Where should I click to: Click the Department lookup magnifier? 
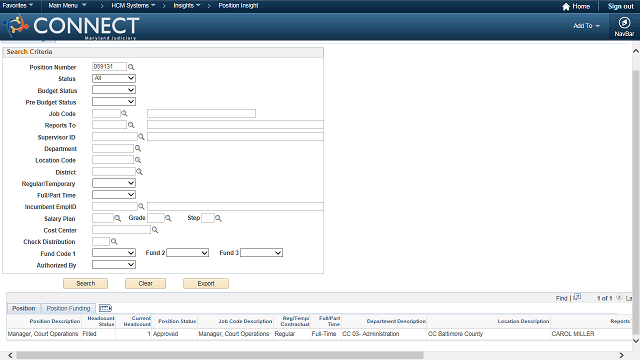(138, 148)
